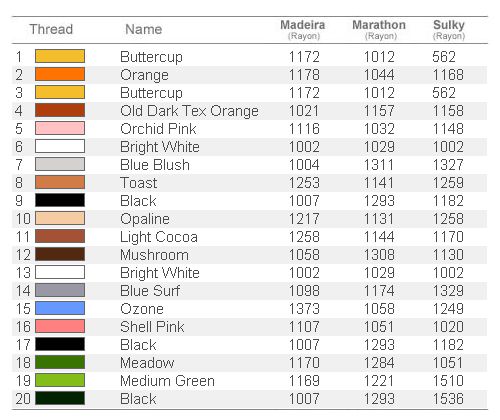
Task: Click Madeira number 1373 for Ozone
Action: [304, 309]
